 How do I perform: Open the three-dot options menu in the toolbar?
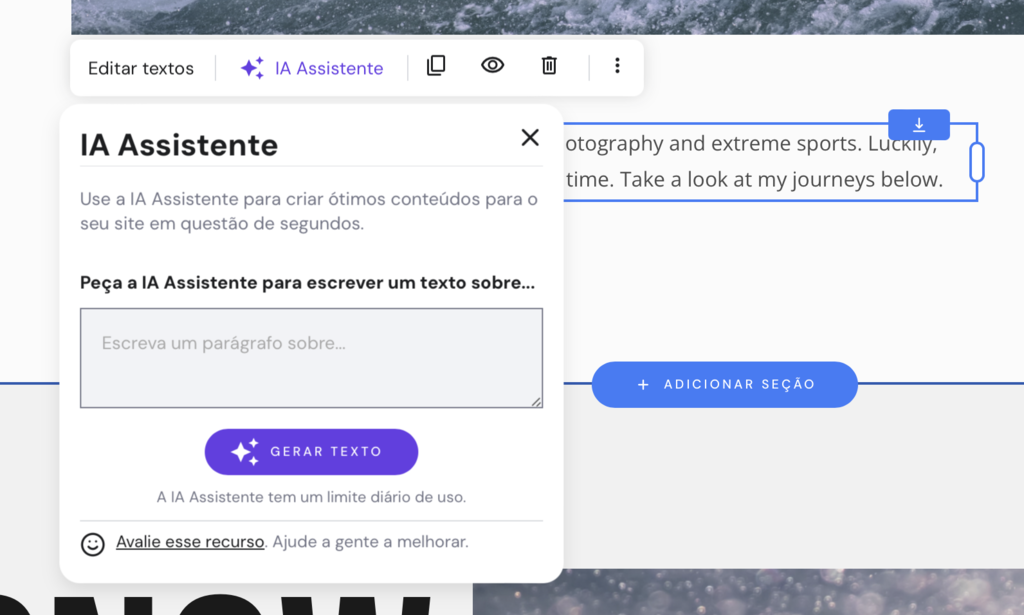[x=617, y=65]
